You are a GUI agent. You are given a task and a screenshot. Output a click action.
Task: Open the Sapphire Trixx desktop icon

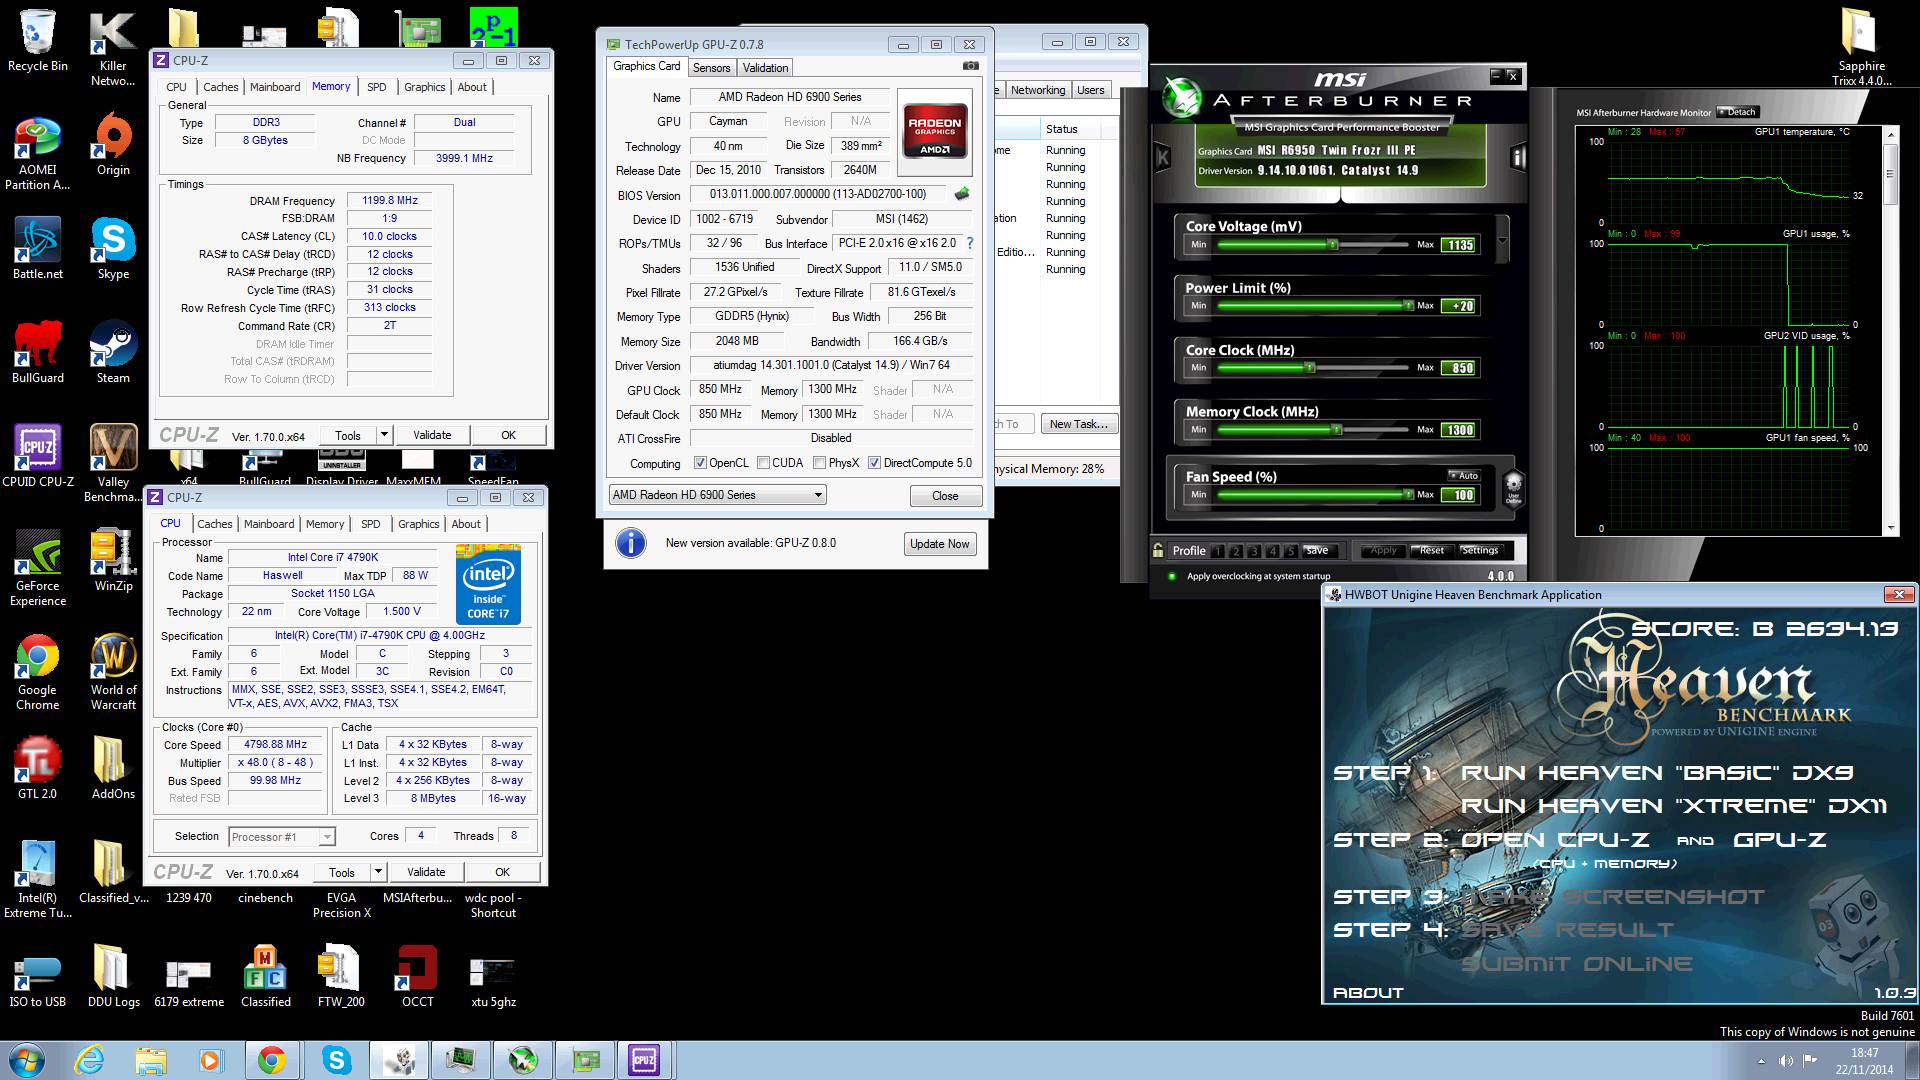coord(1861,48)
